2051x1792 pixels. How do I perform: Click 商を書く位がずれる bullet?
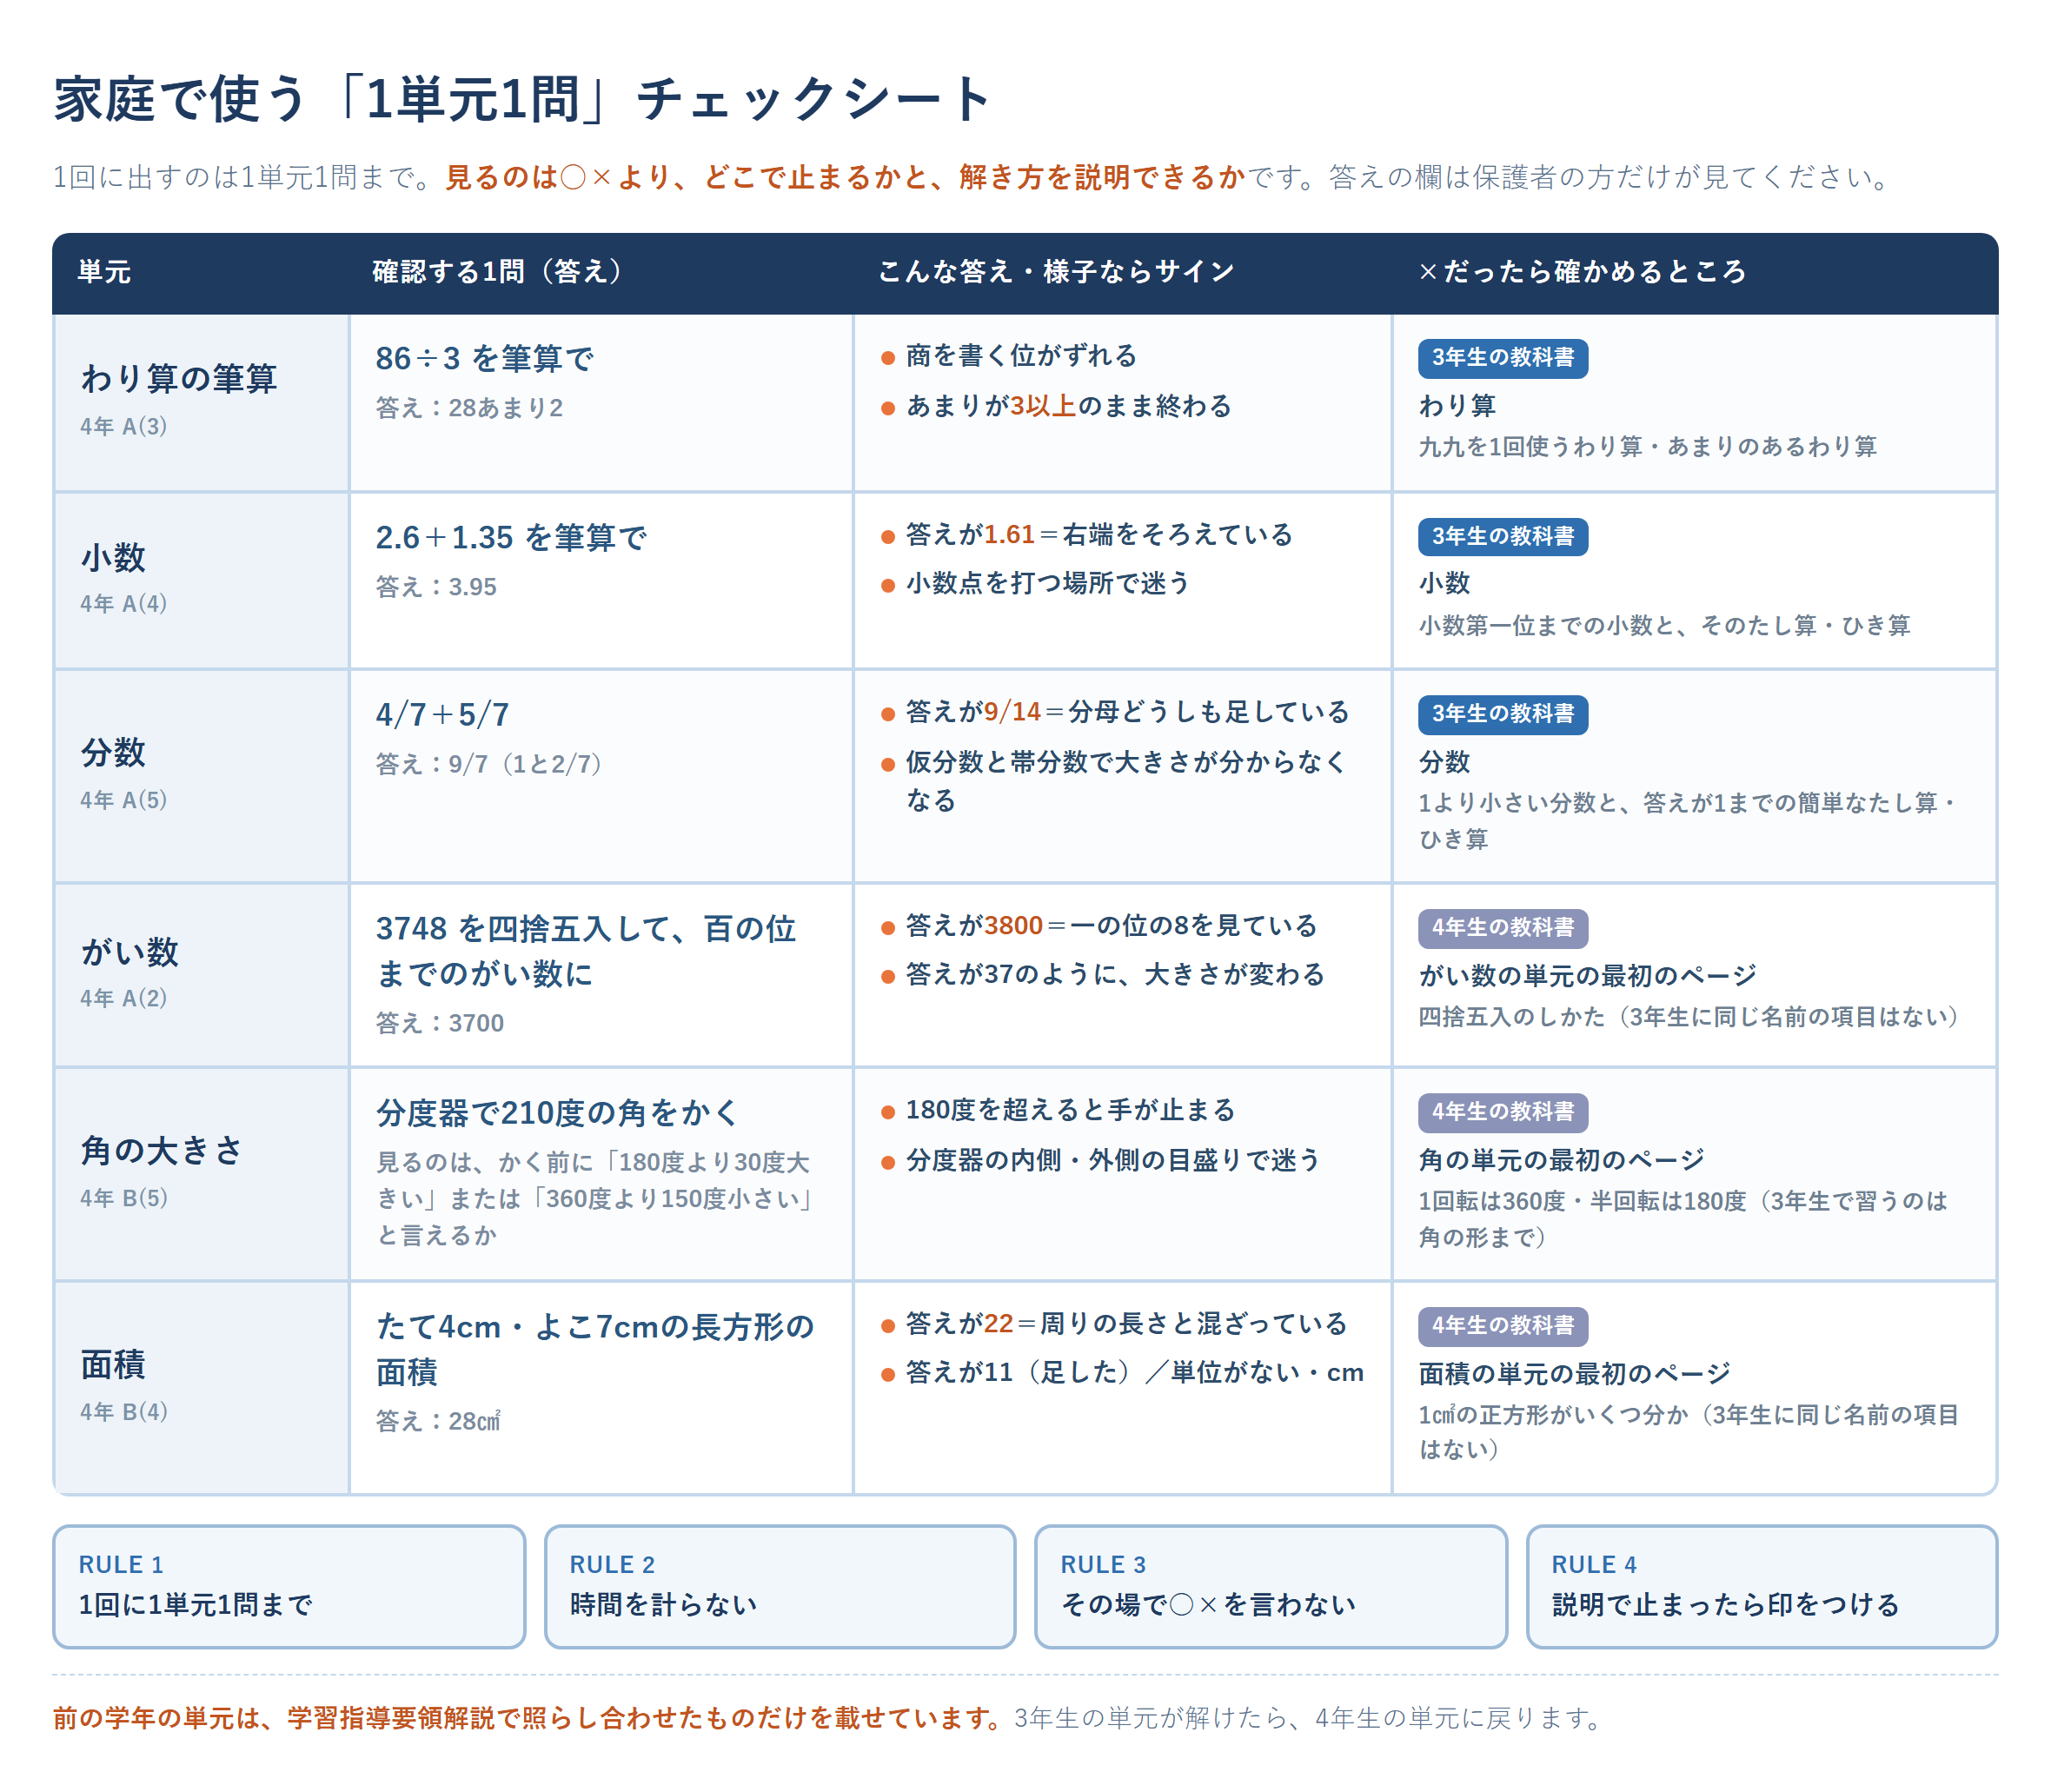(x=1009, y=356)
